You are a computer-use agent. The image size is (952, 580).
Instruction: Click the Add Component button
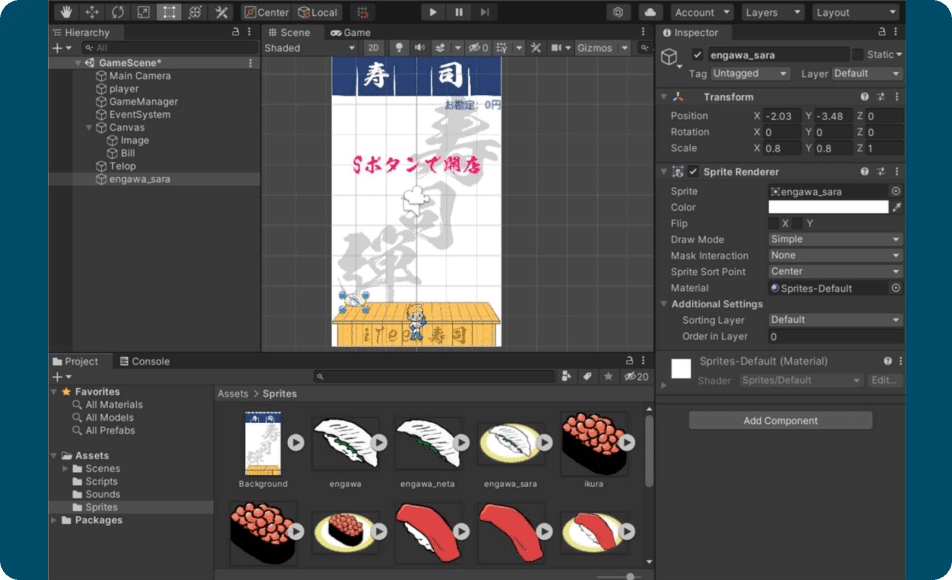[780, 421]
